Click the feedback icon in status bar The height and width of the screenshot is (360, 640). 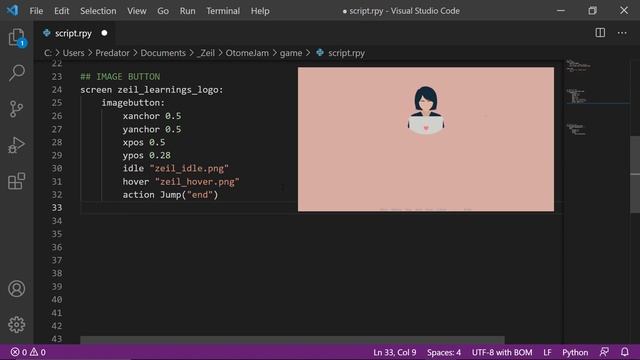point(604,352)
